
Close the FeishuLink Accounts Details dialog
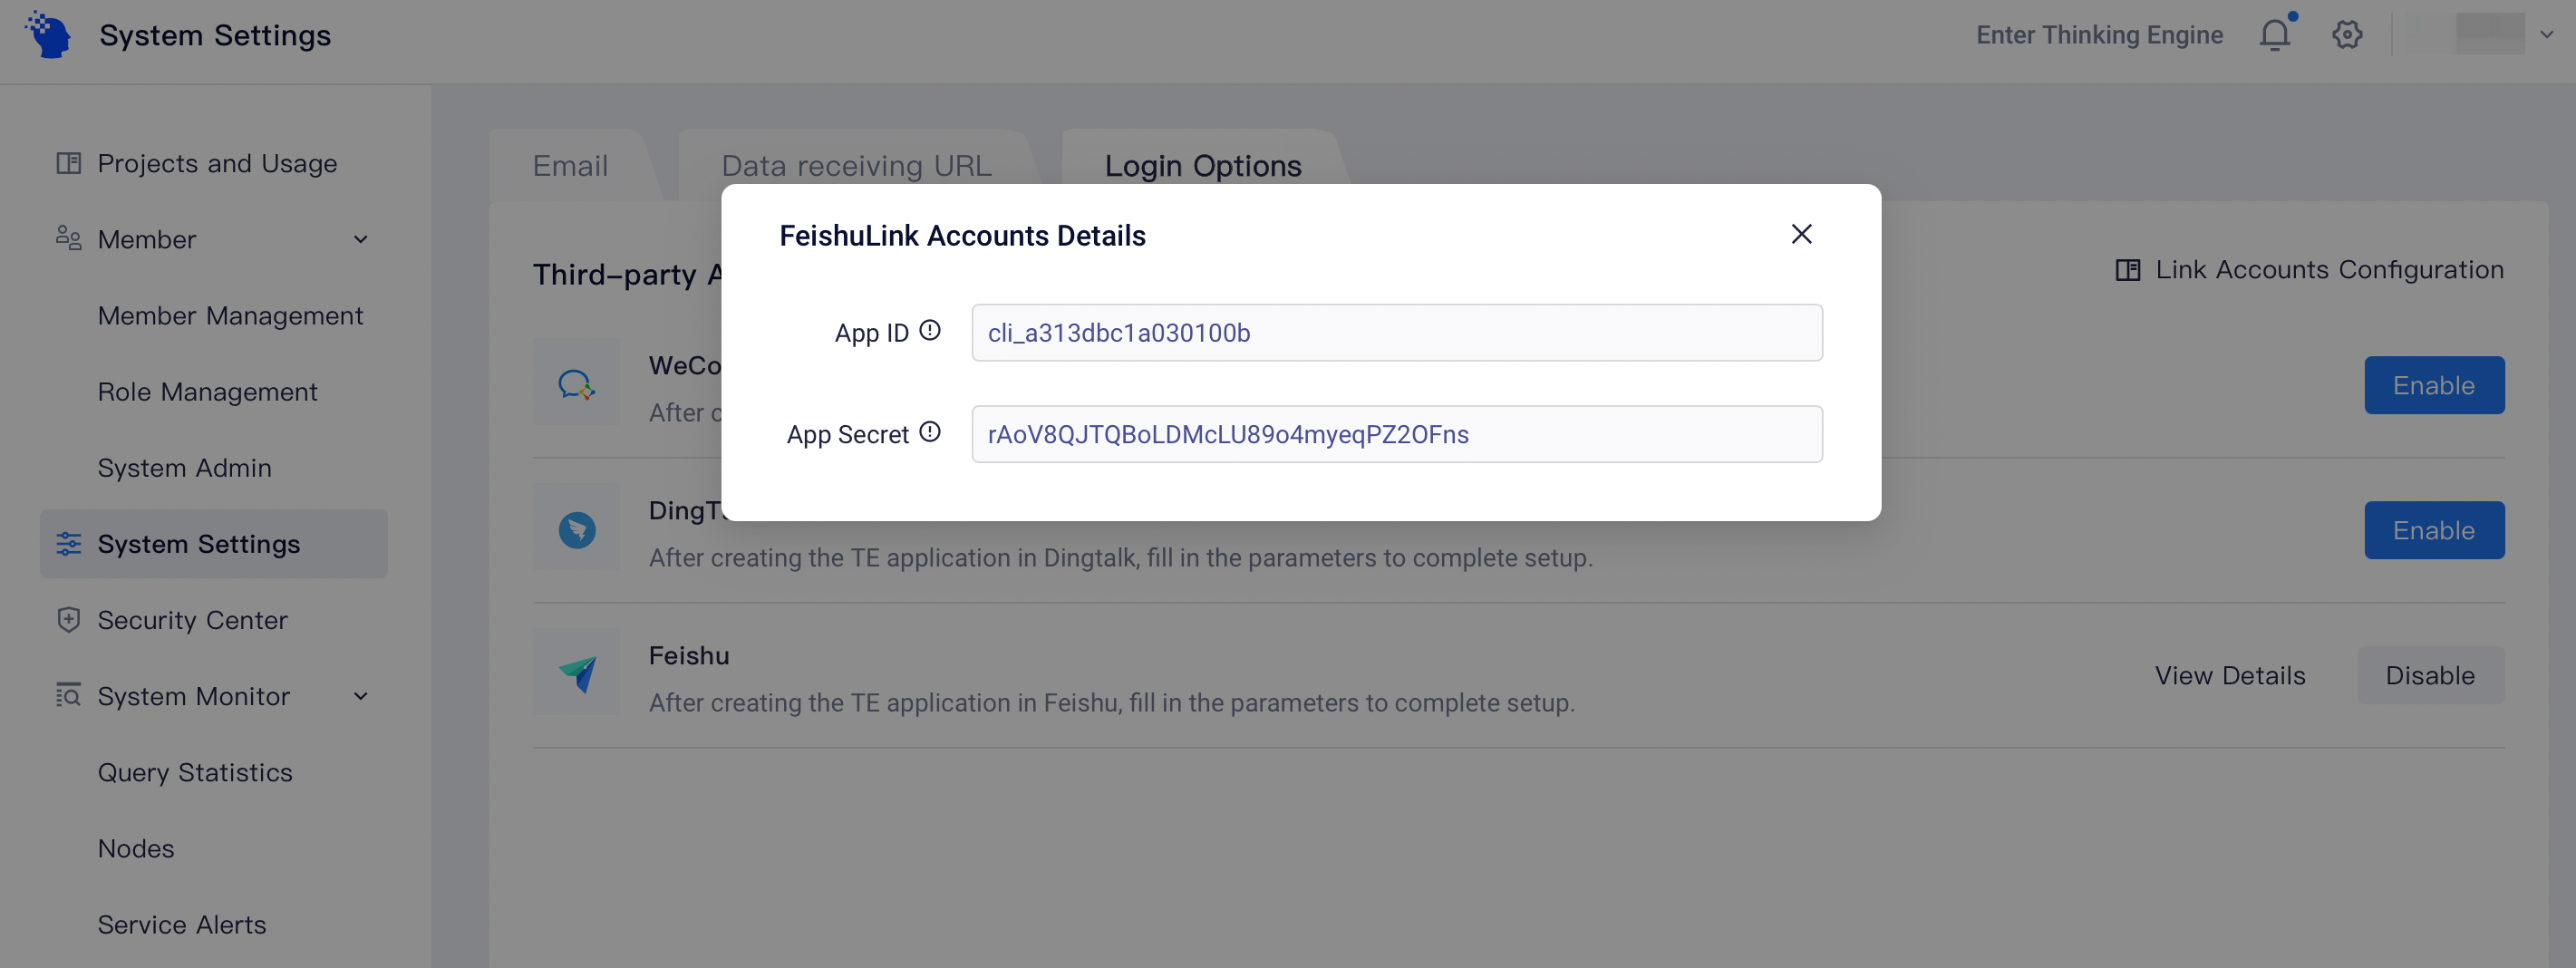[1801, 234]
